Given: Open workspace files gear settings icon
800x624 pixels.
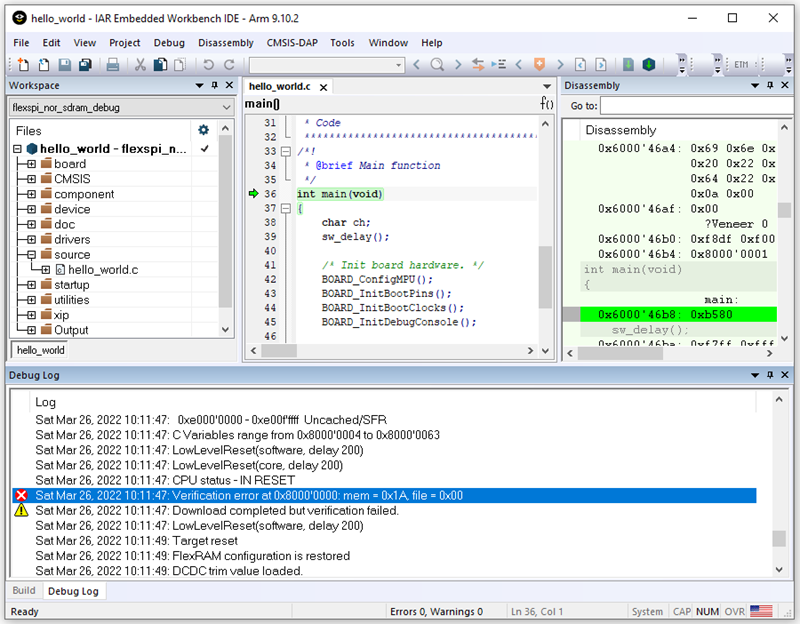Looking at the screenshot, I should click(204, 130).
